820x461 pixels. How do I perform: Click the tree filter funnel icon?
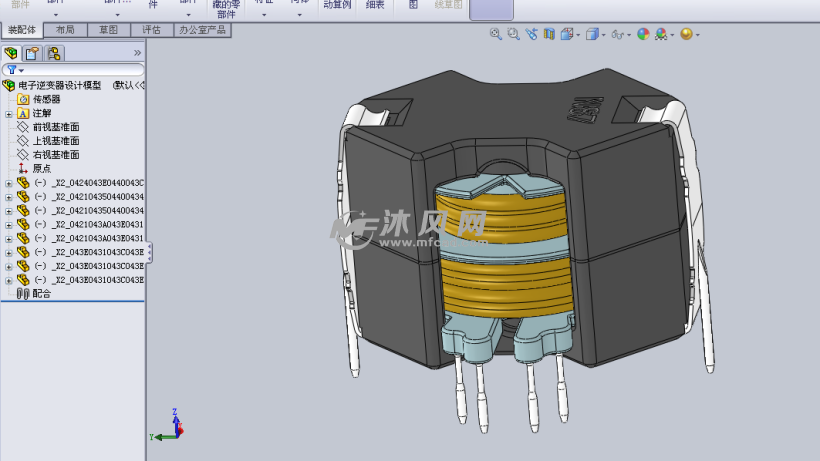[x=12, y=70]
